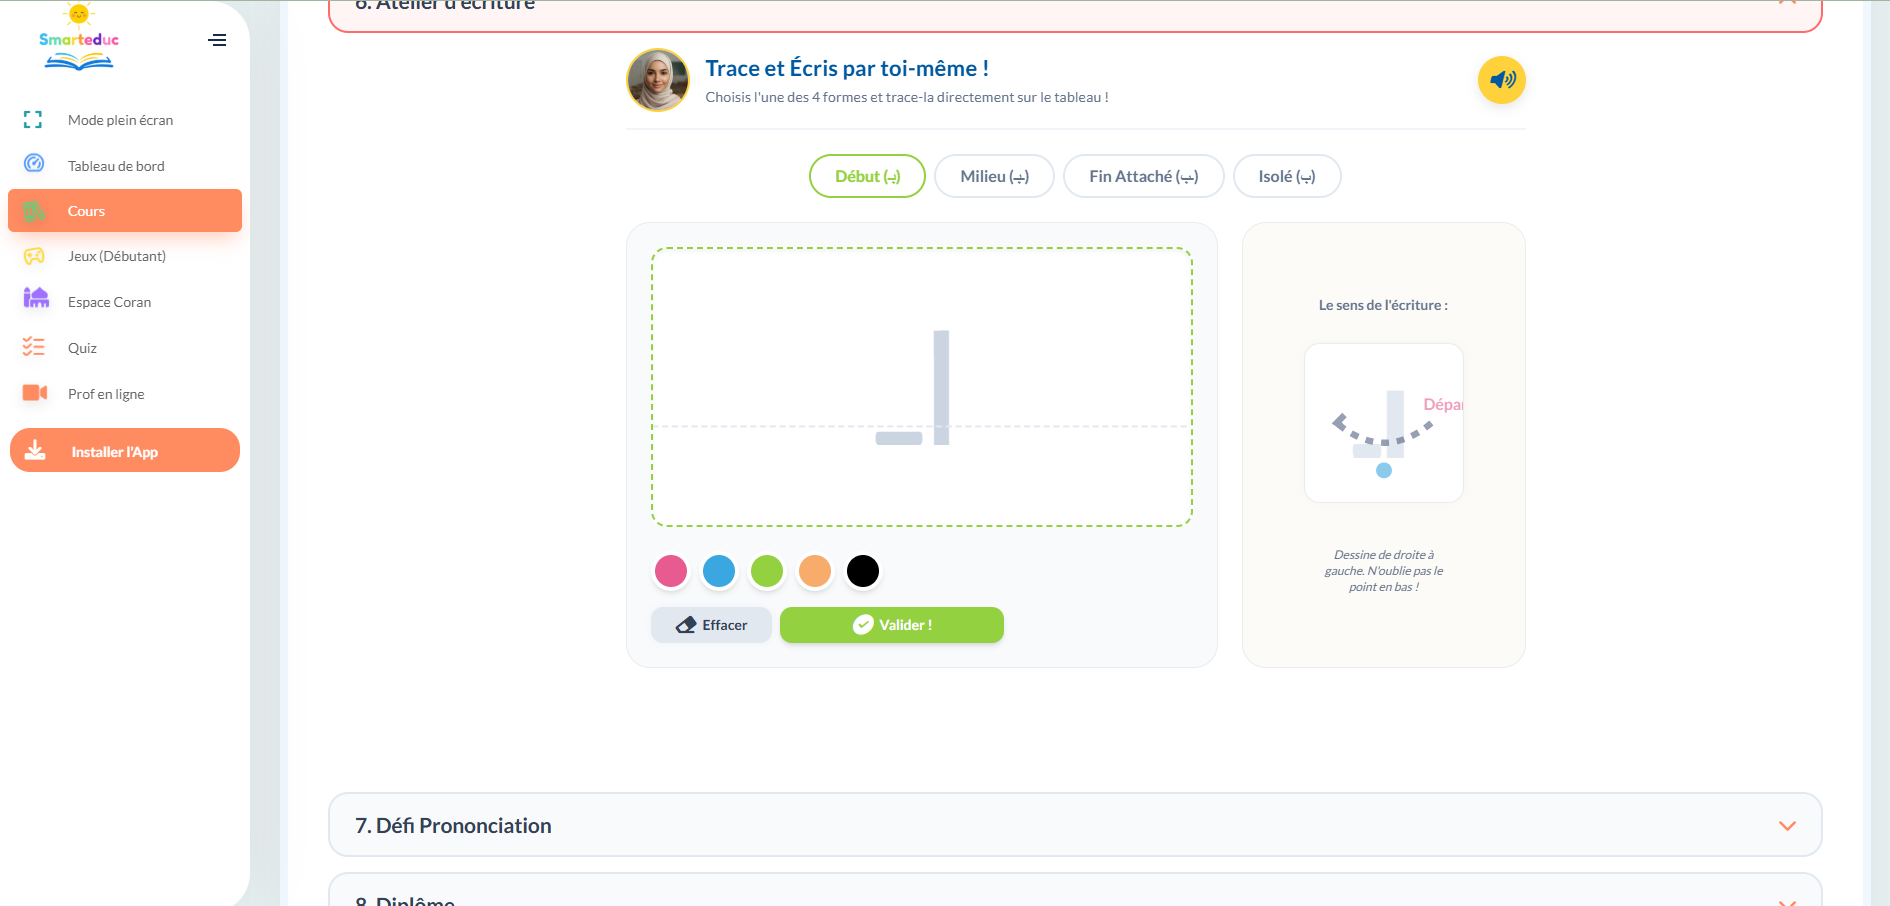The image size is (1890, 906).
Task: Choose the Isolé letter form
Action: point(1287,176)
